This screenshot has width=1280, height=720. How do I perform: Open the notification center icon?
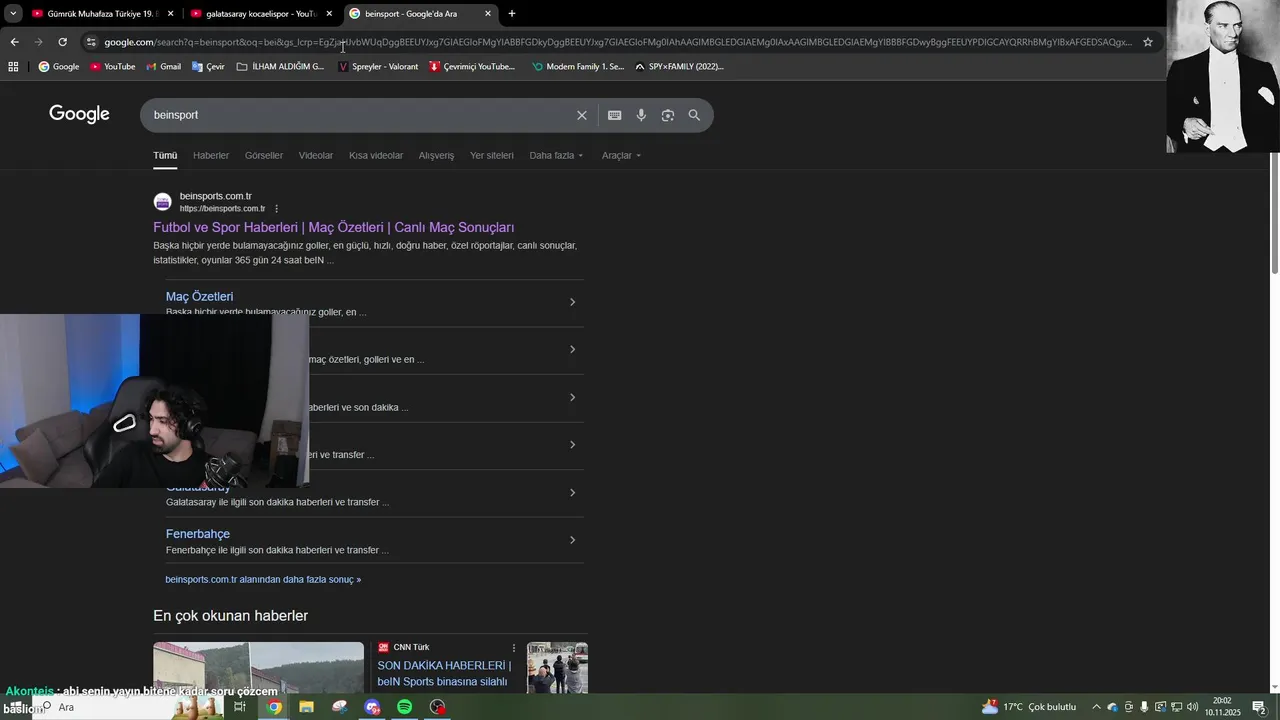pos(1259,707)
